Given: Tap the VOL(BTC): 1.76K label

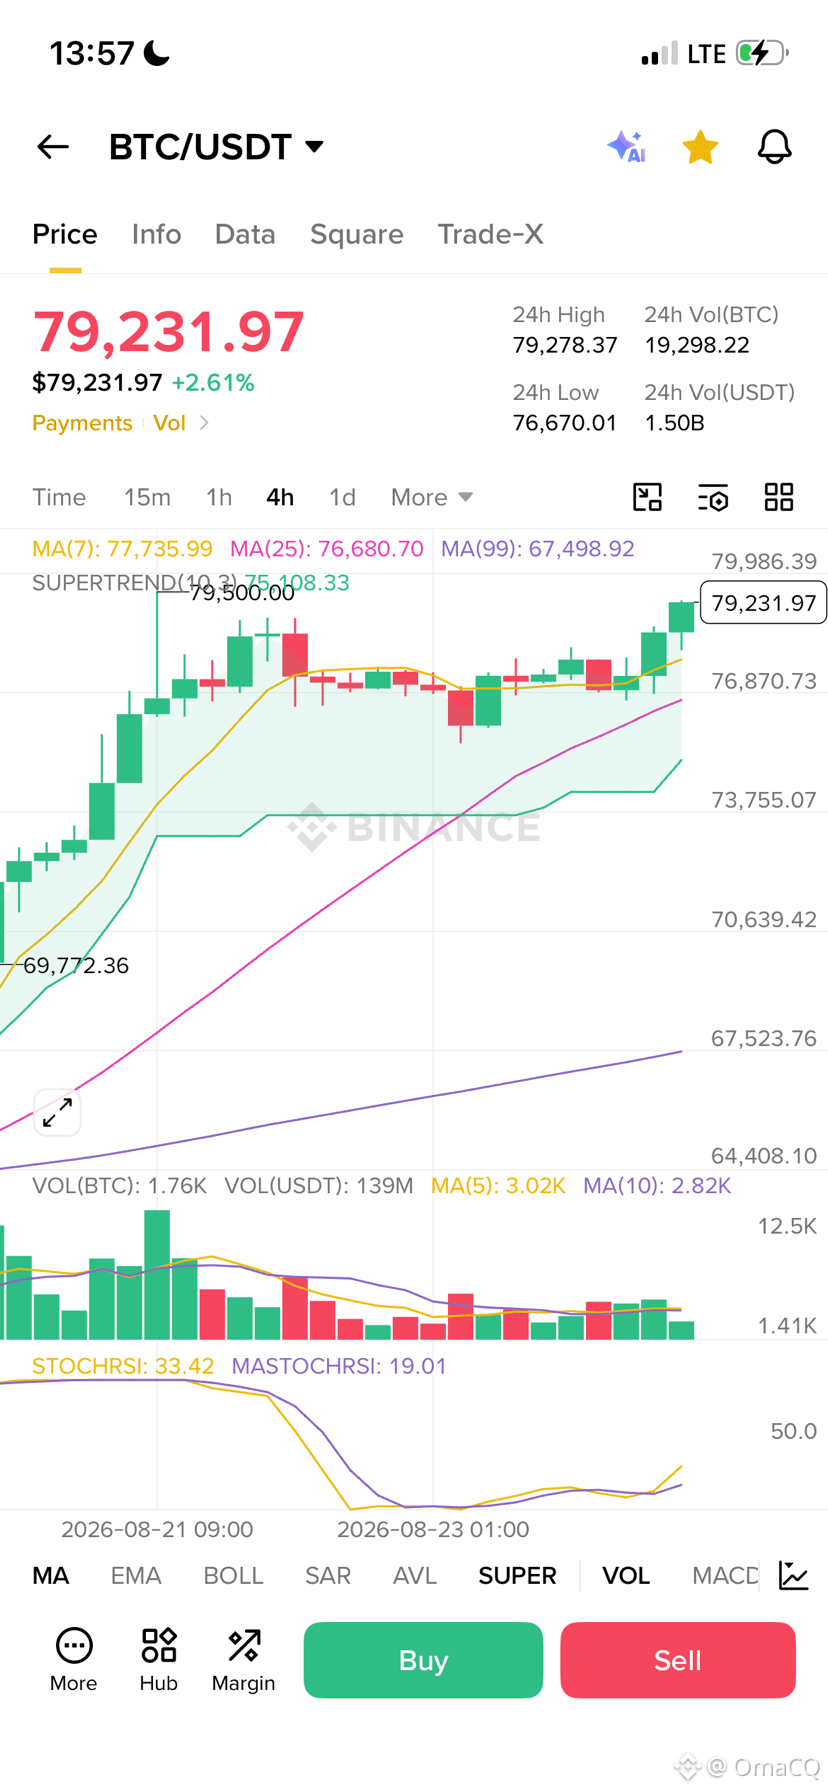Looking at the screenshot, I should click(119, 1186).
